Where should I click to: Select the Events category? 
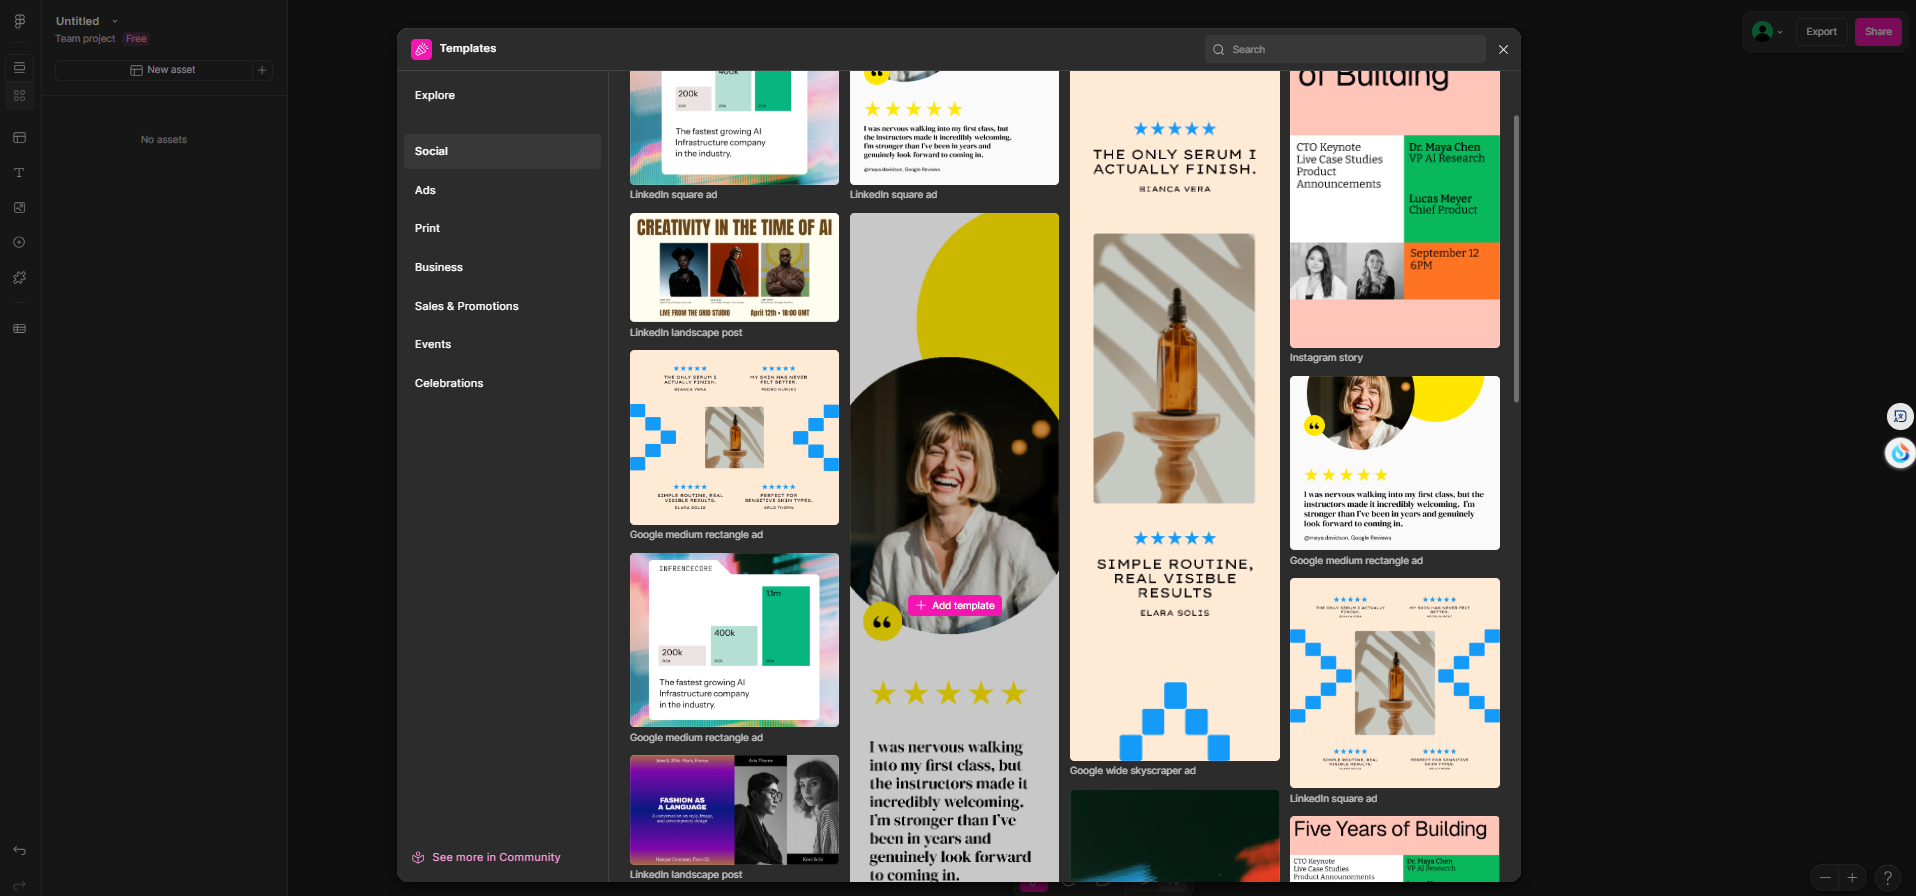tap(502, 345)
